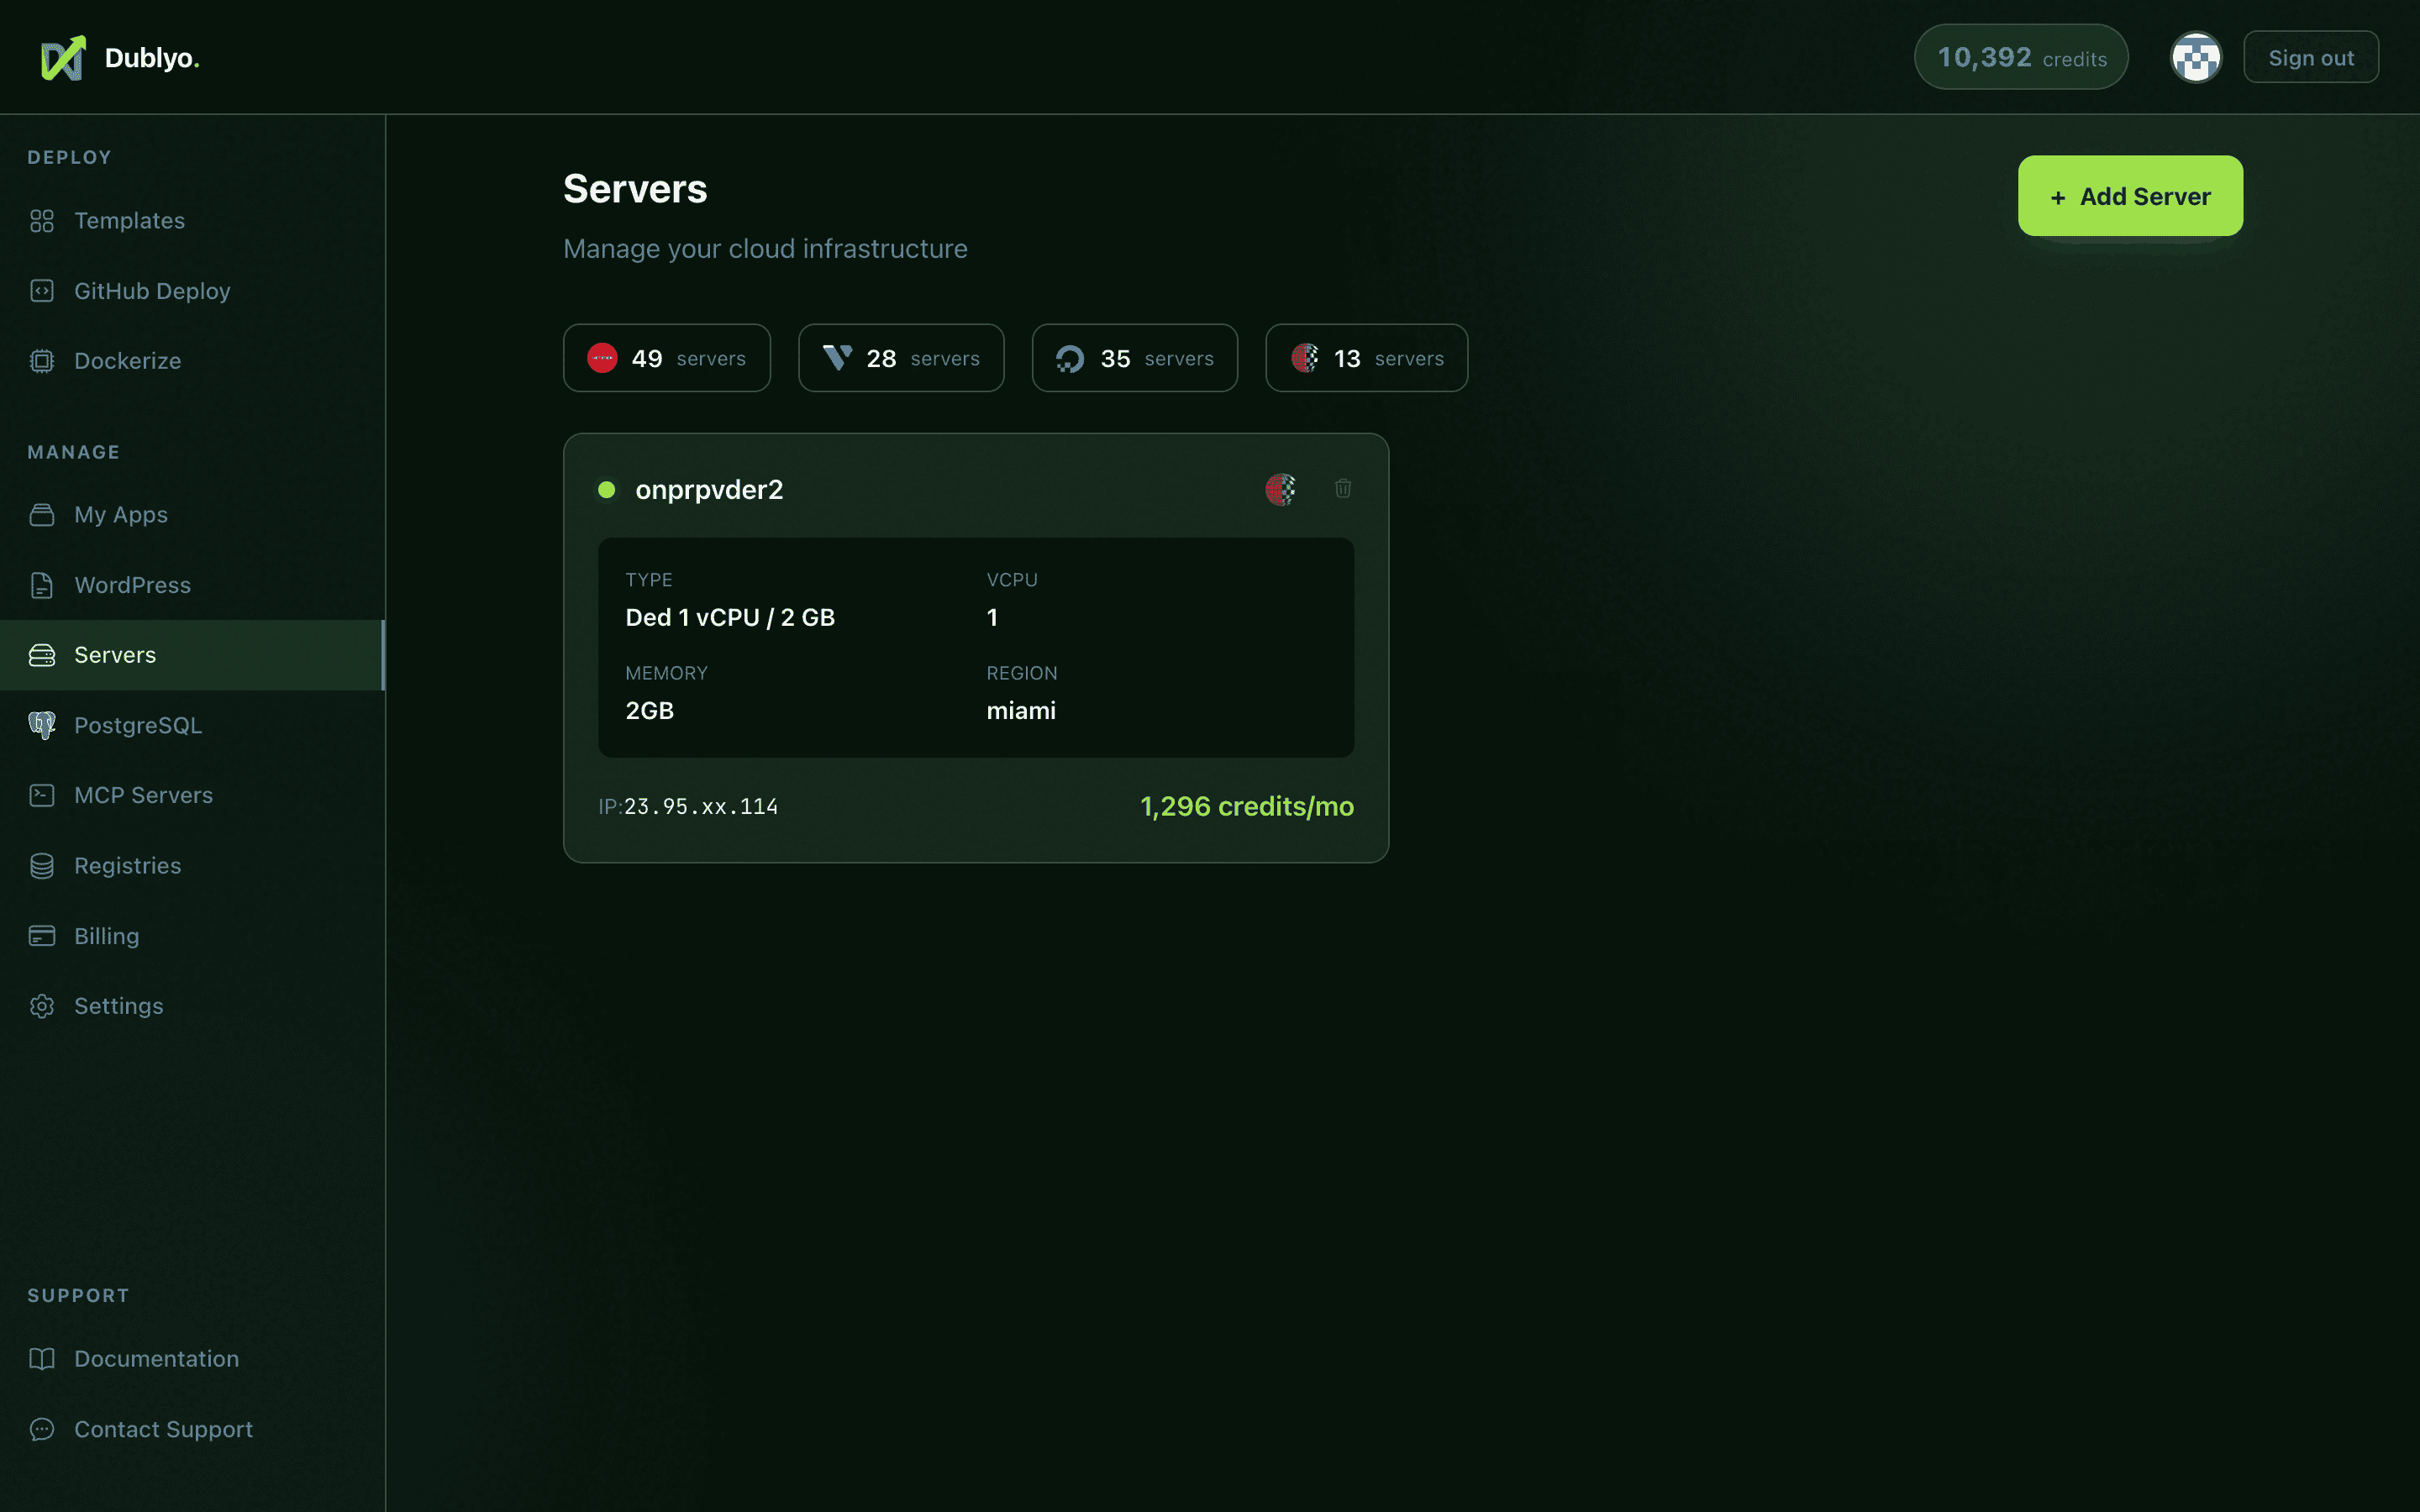Click the provider badge on onprpvder2 card
This screenshot has height=1512, width=2420.
click(x=1279, y=489)
